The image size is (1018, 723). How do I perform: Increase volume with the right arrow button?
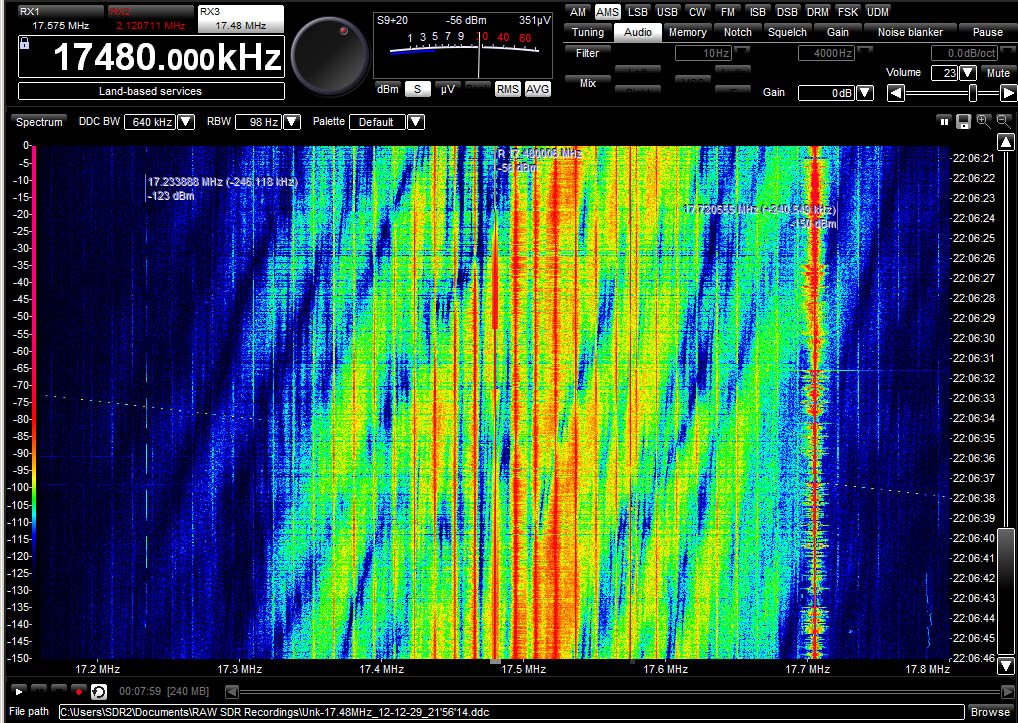pos(1008,93)
